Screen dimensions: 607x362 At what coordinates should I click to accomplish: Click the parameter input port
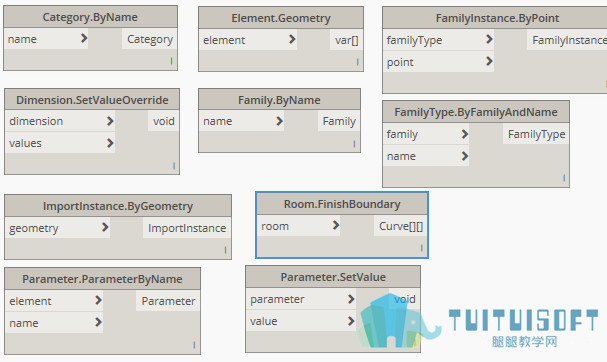click(301, 299)
